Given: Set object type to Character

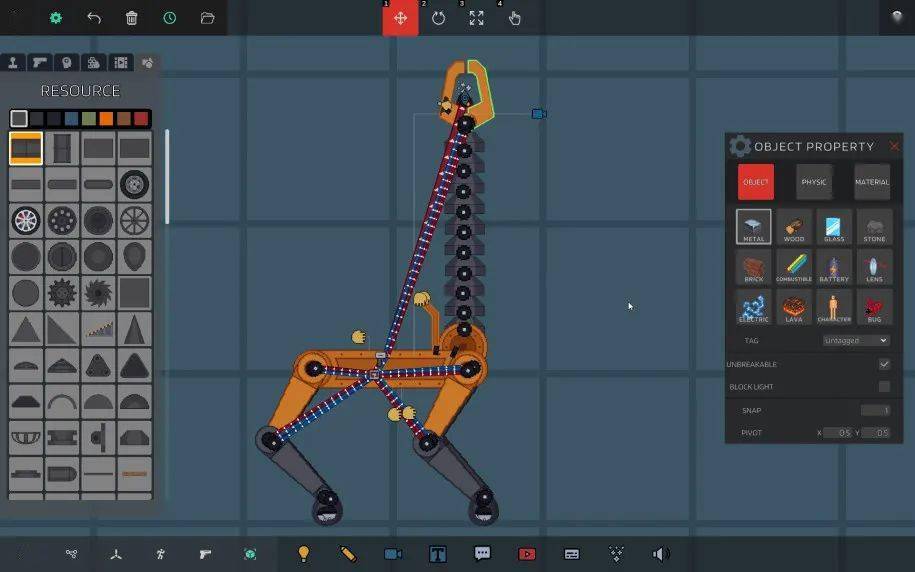Looking at the screenshot, I should click(834, 307).
